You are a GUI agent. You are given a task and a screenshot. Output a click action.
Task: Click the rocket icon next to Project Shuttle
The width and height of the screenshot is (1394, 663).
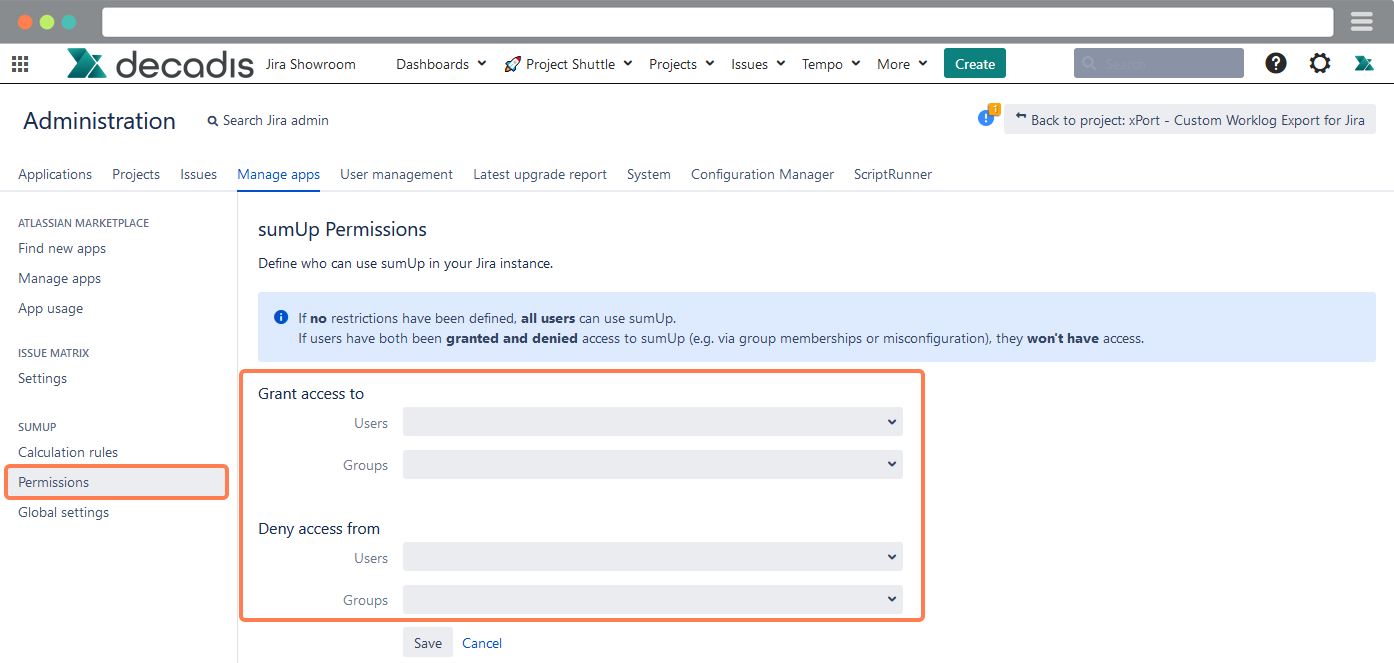[x=511, y=63]
